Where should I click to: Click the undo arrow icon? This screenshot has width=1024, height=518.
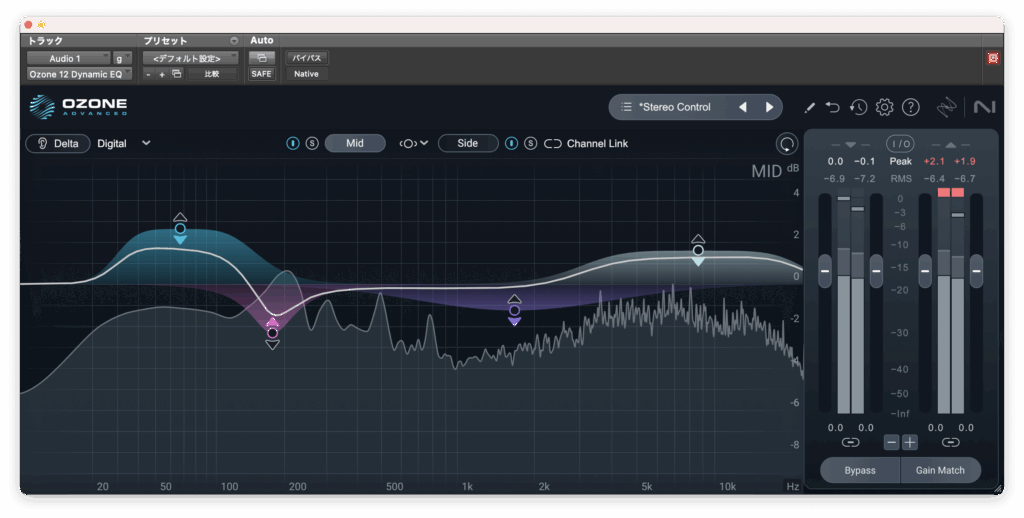click(833, 107)
